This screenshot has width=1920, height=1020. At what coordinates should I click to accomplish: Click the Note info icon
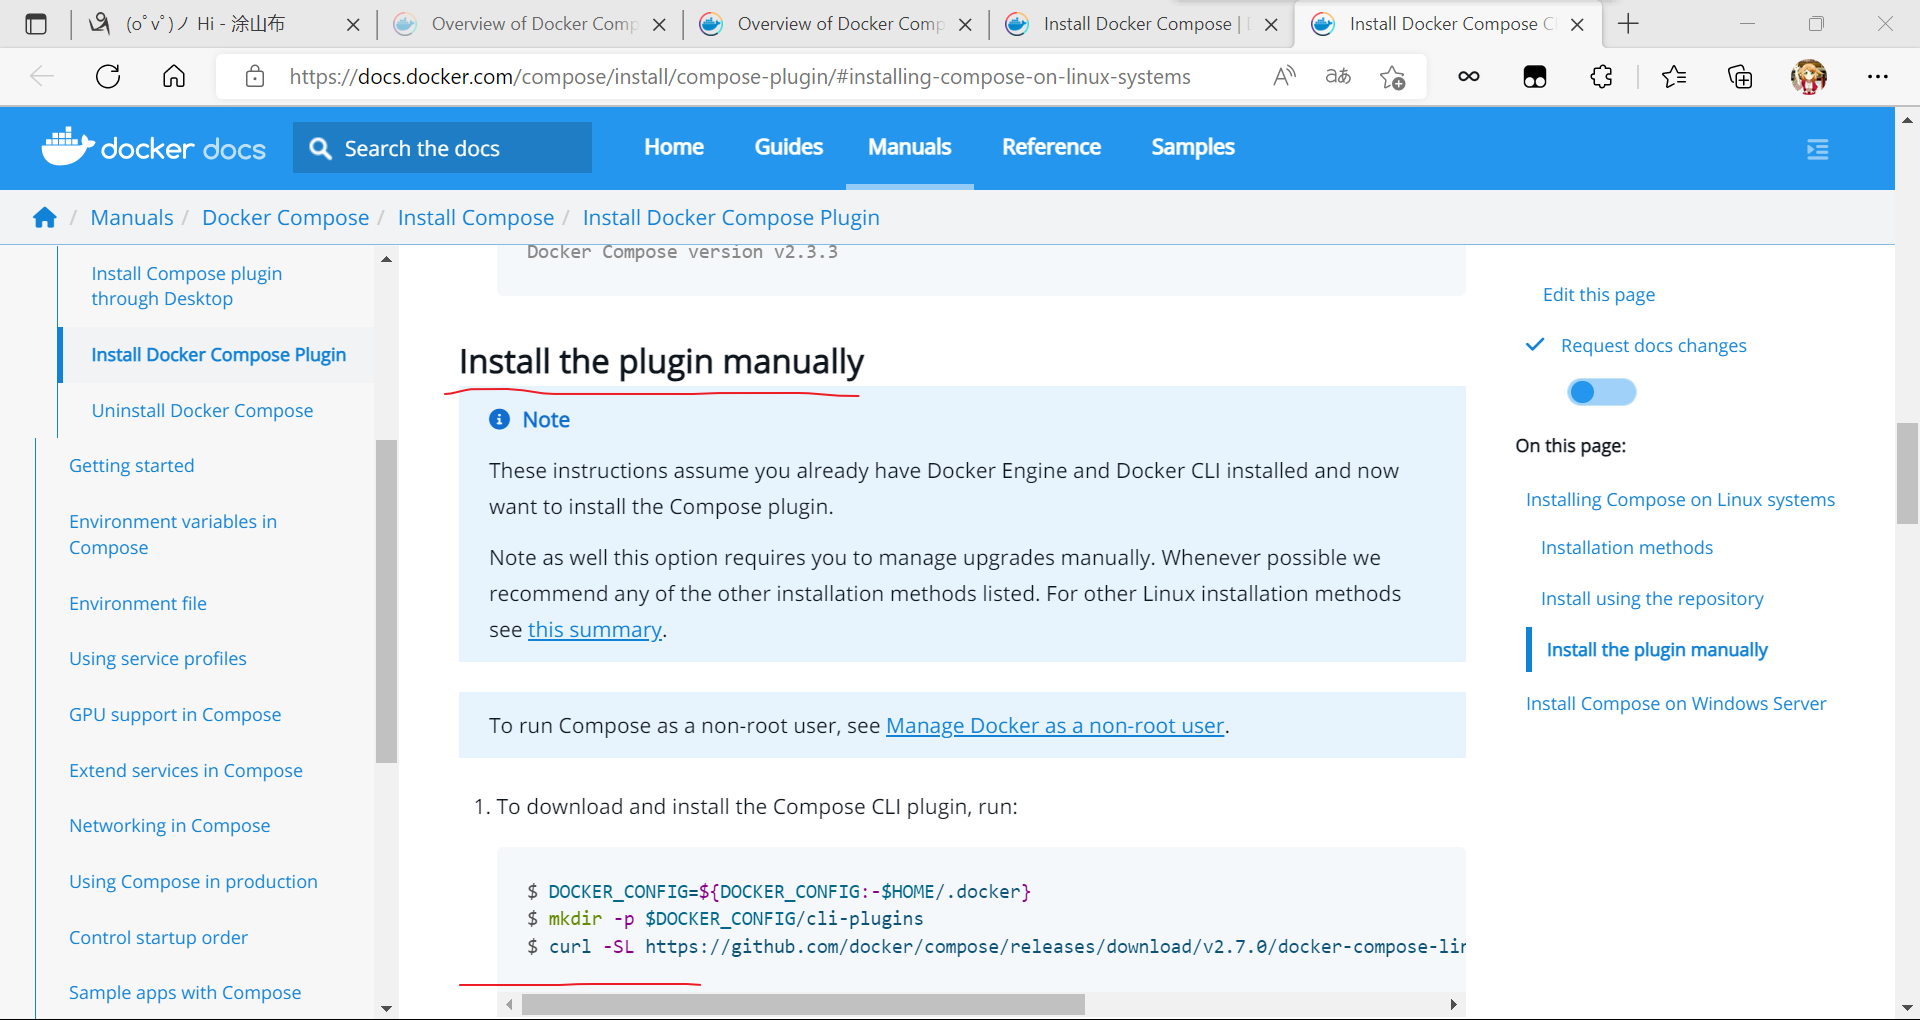499,419
